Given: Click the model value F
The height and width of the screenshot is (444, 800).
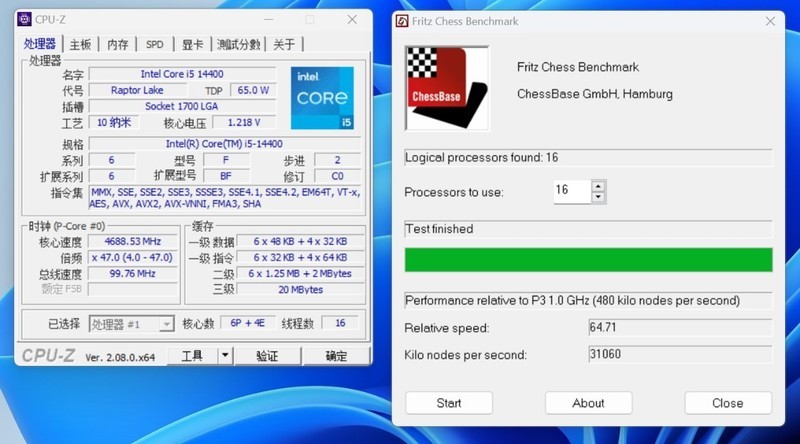Looking at the screenshot, I should [x=226, y=160].
